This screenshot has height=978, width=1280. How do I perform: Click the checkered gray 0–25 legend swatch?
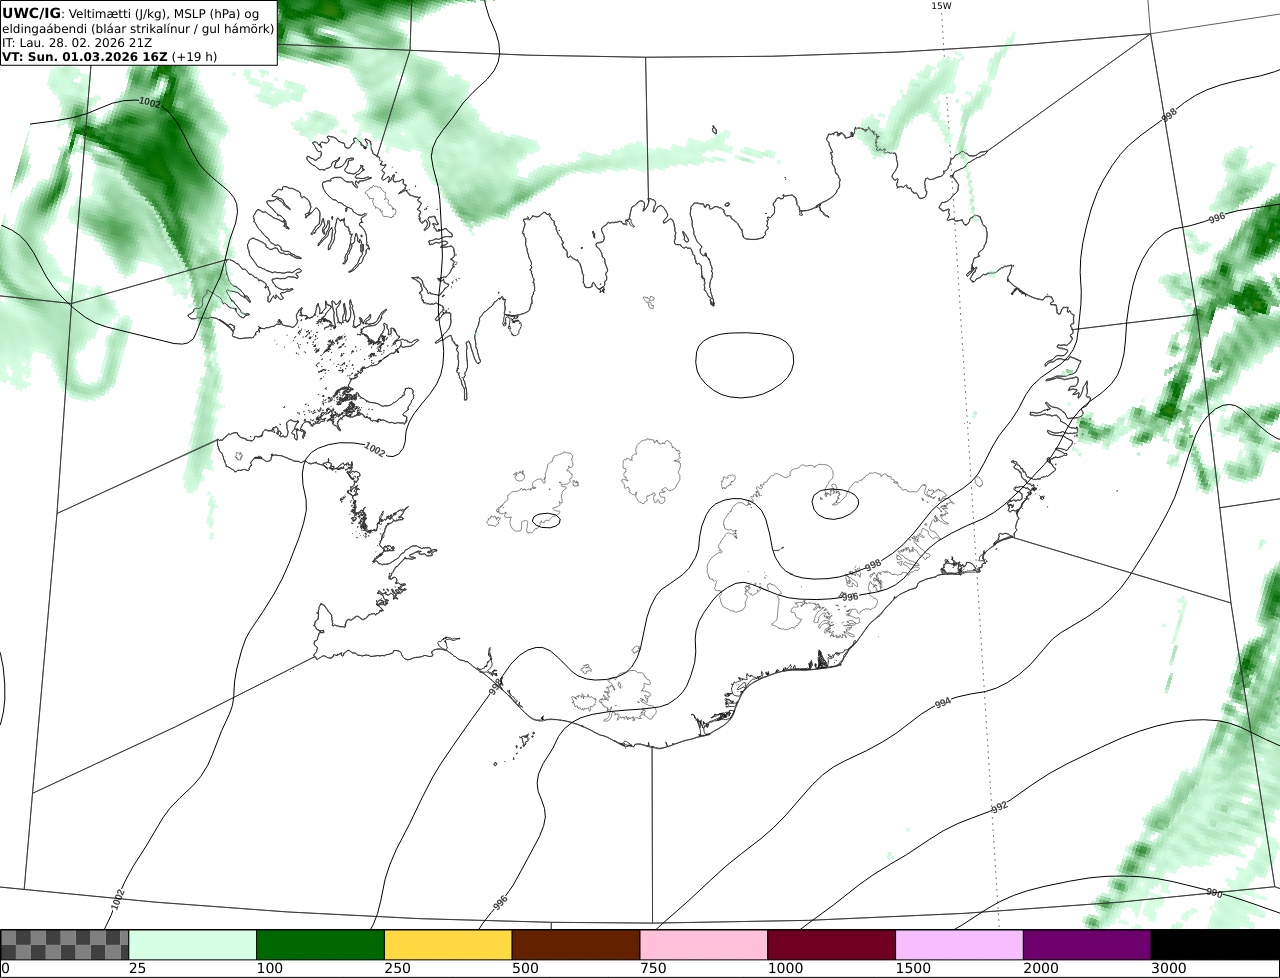[x=65, y=945]
